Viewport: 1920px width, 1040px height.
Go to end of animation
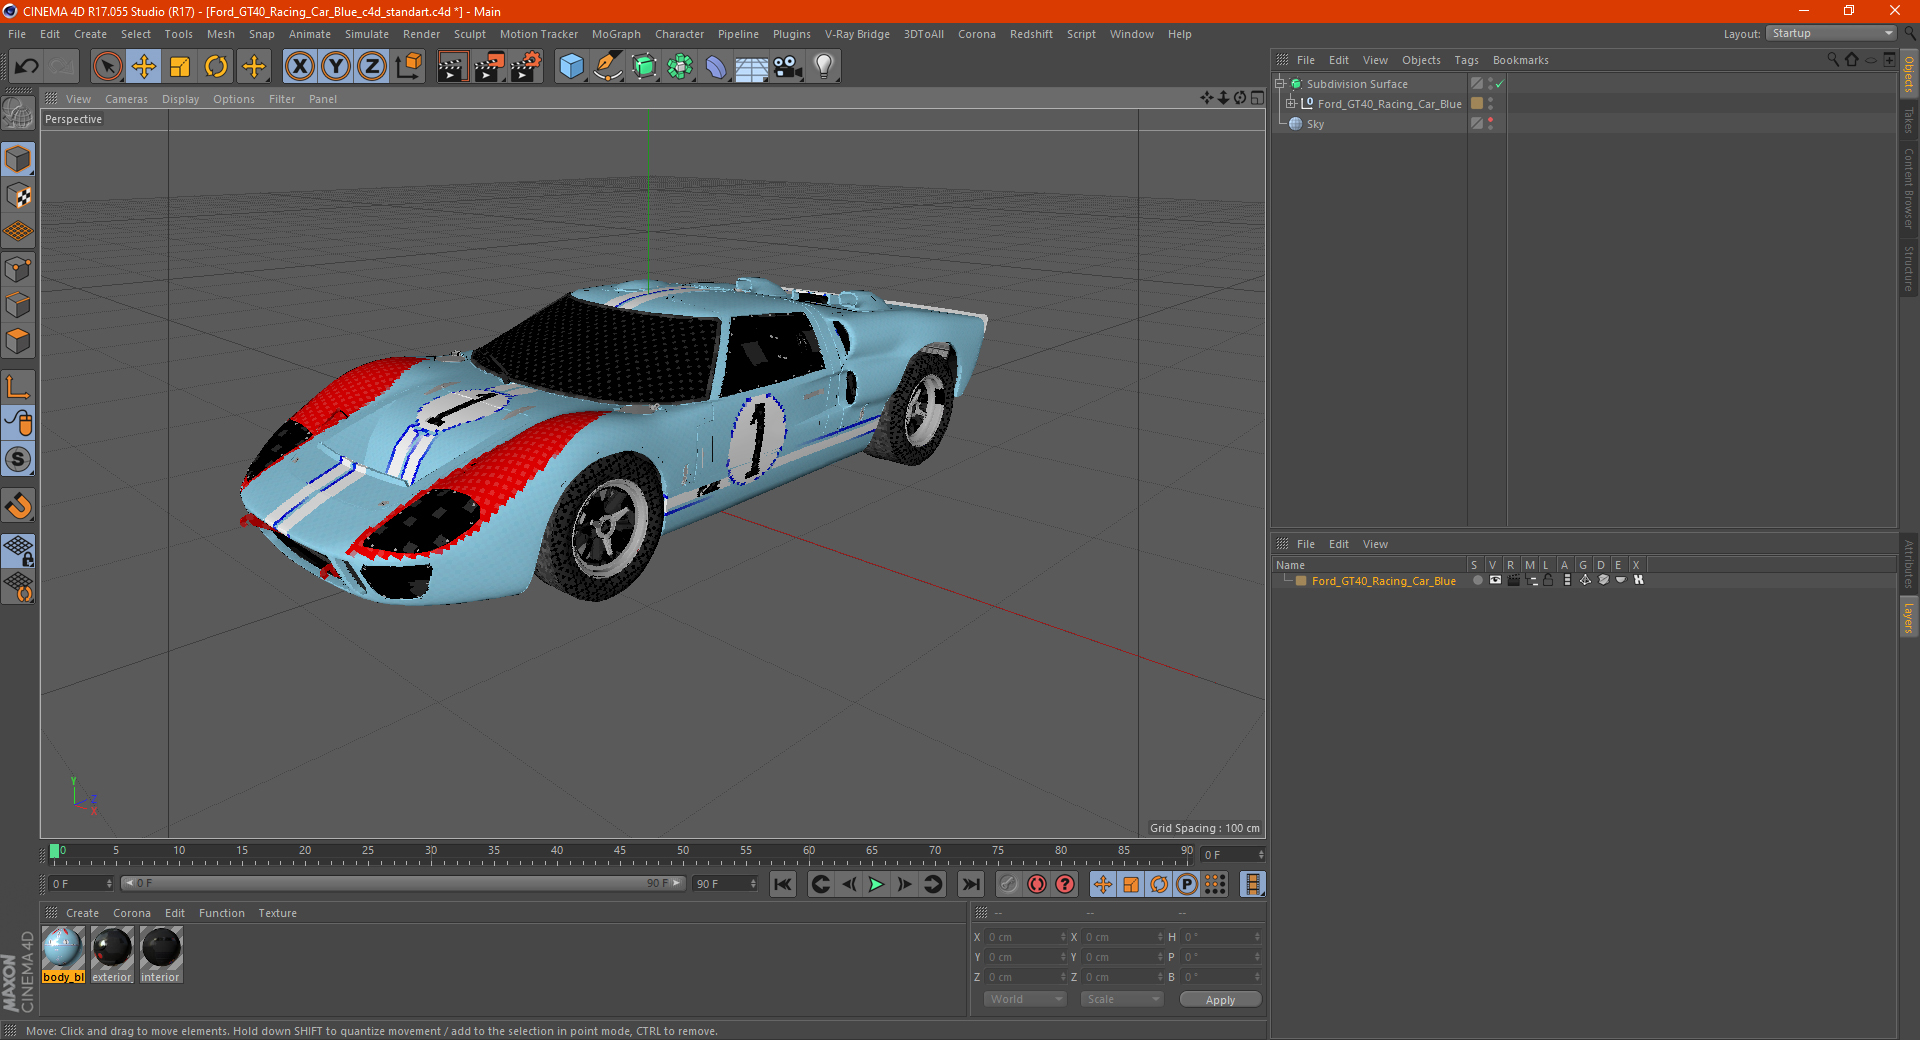point(971,884)
